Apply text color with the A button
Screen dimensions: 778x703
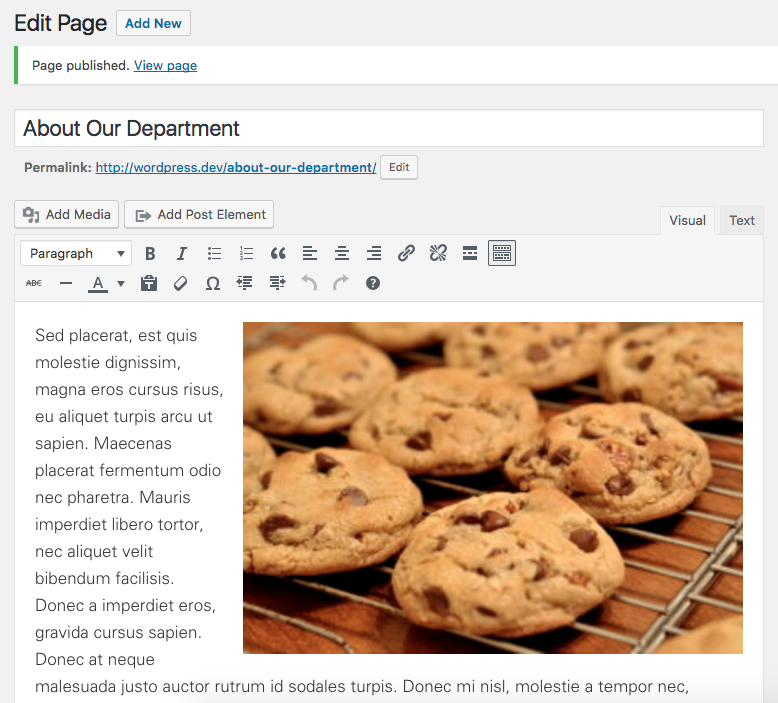click(98, 284)
